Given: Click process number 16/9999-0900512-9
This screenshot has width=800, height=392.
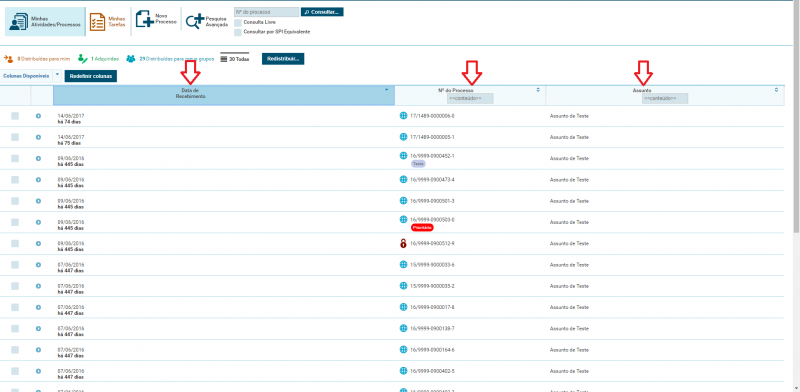Looking at the screenshot, I should click(432, 243).
